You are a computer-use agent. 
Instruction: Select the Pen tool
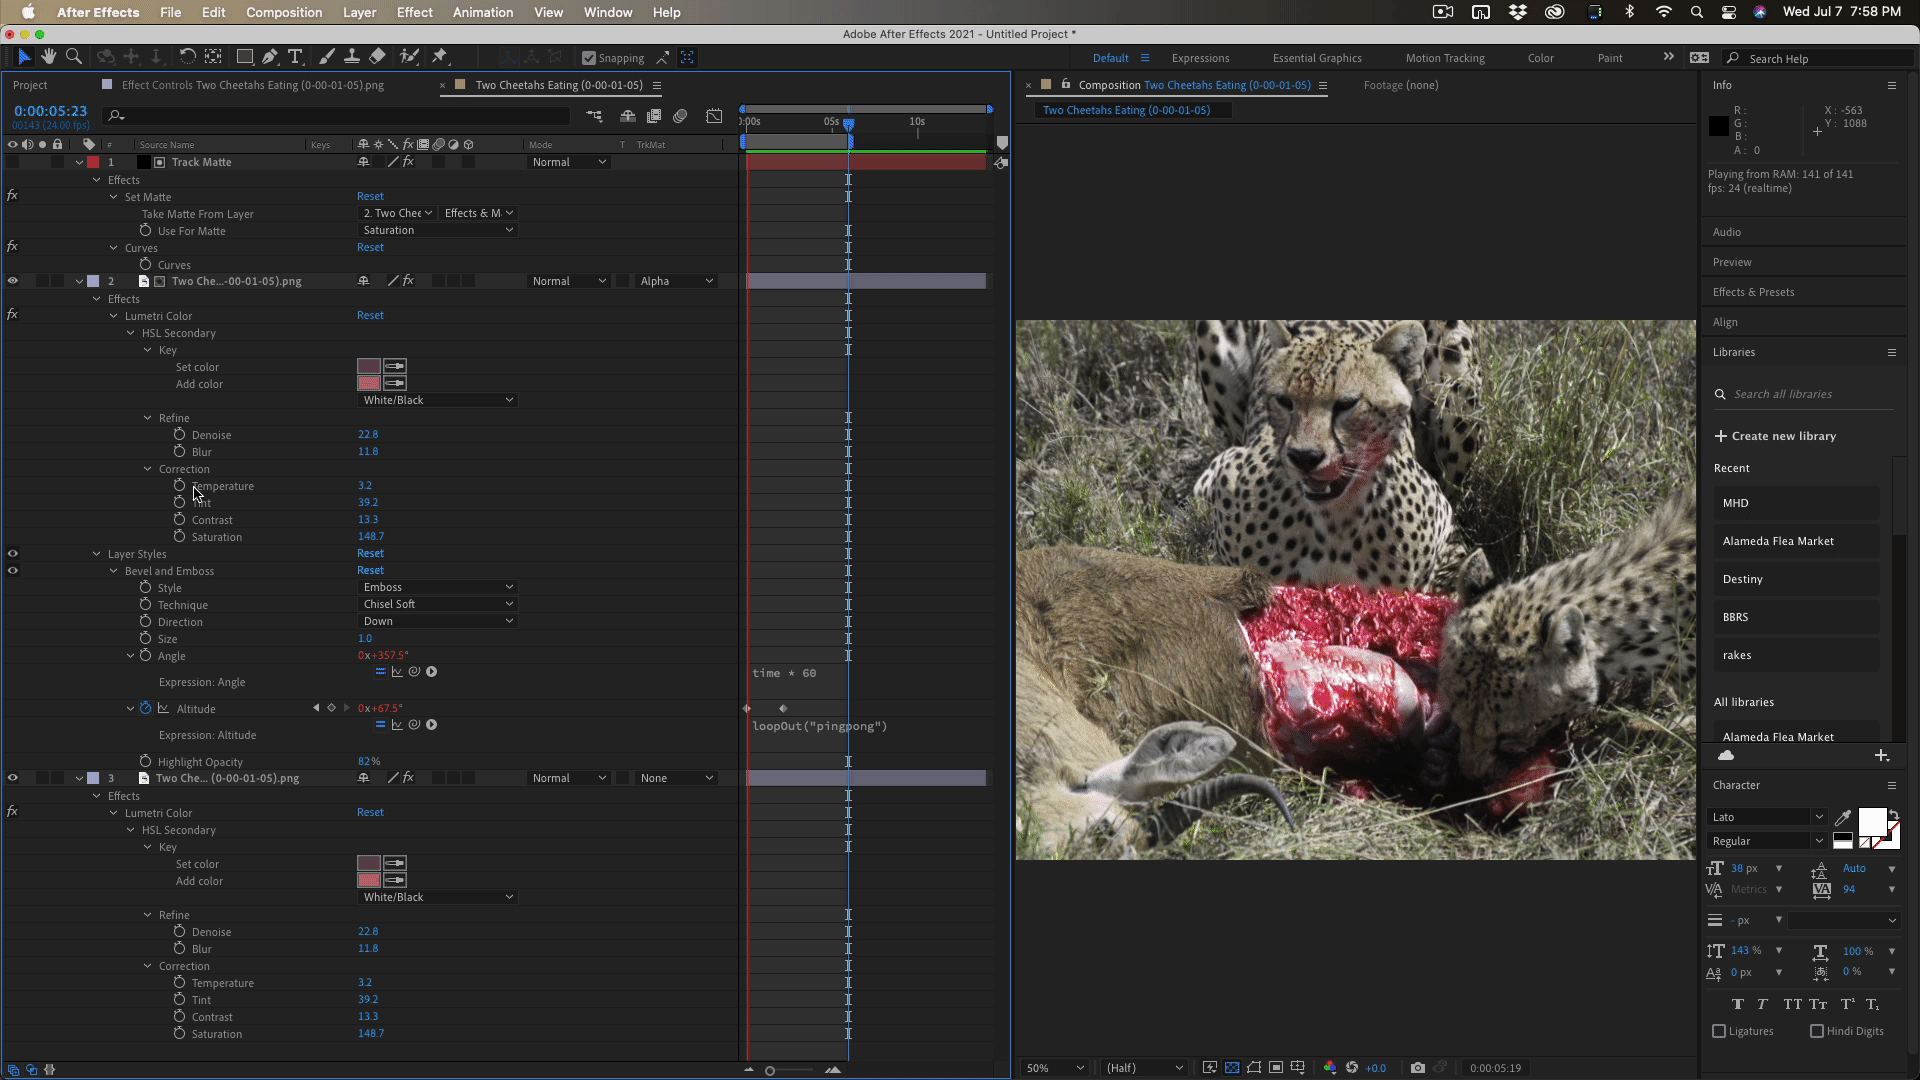(270, 57)
